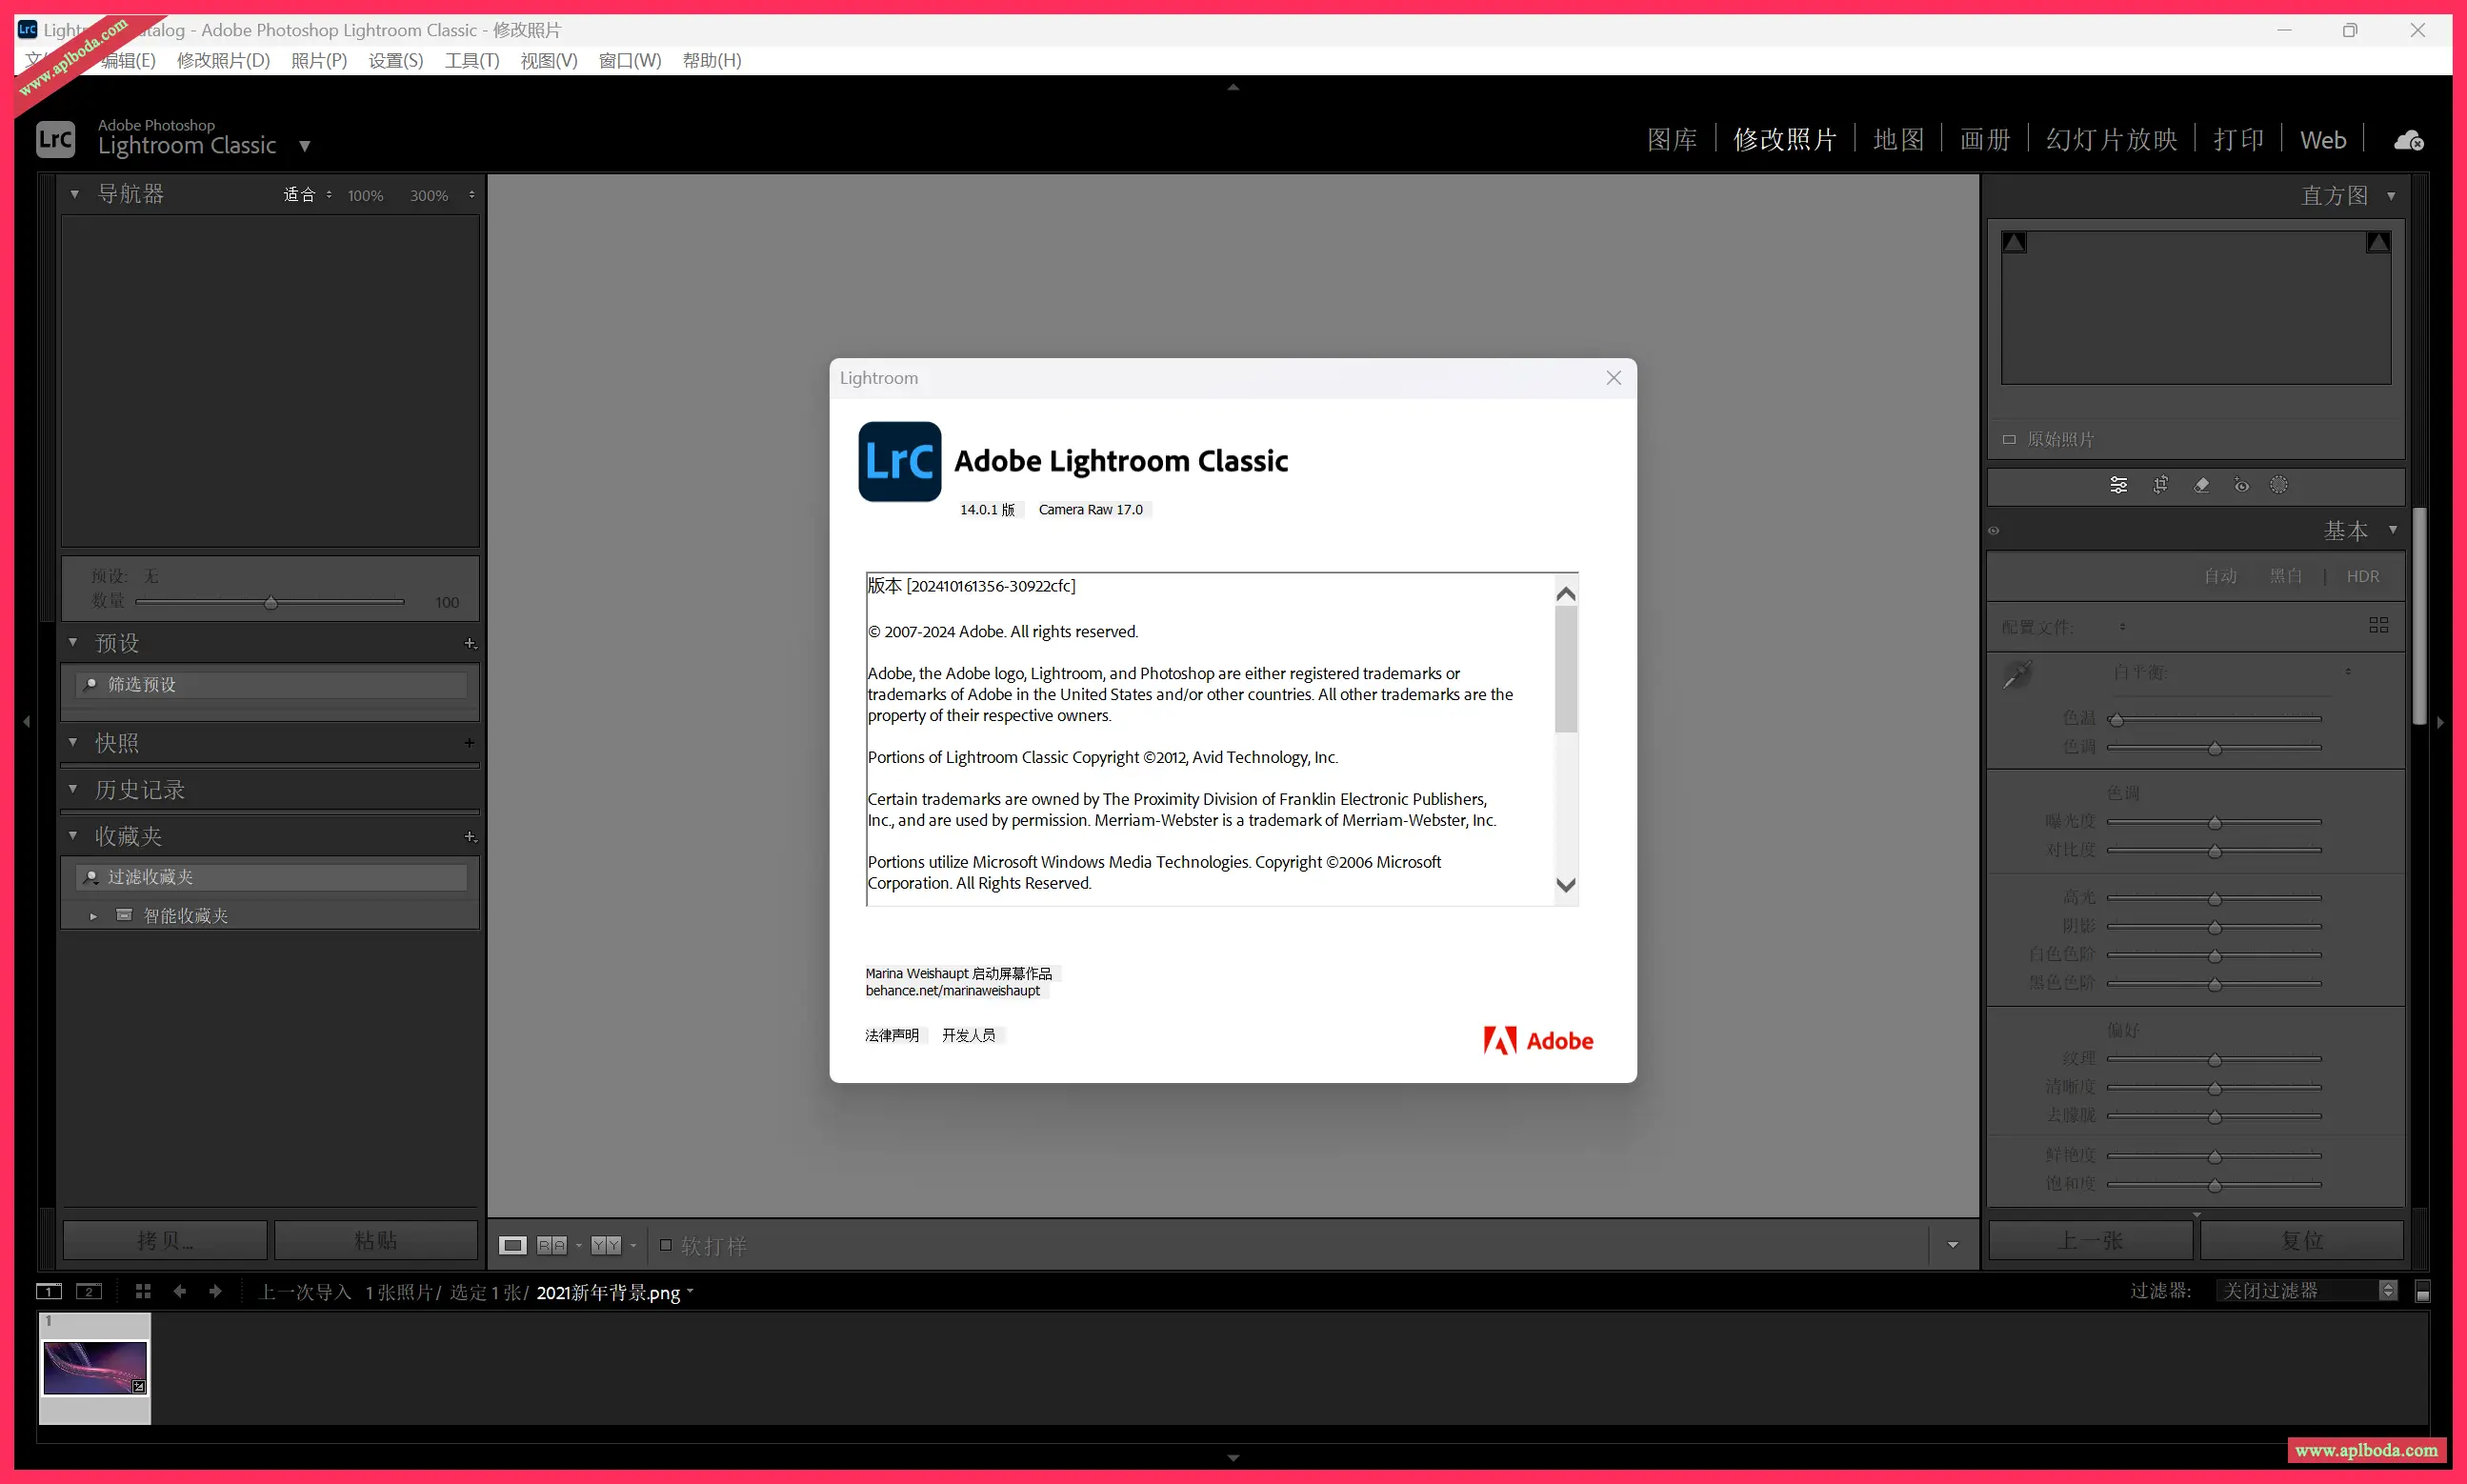Open the 白平衡 white balance dropdown
The height and width of the screenshot is (1484, 2467).
click(2347, 672)
